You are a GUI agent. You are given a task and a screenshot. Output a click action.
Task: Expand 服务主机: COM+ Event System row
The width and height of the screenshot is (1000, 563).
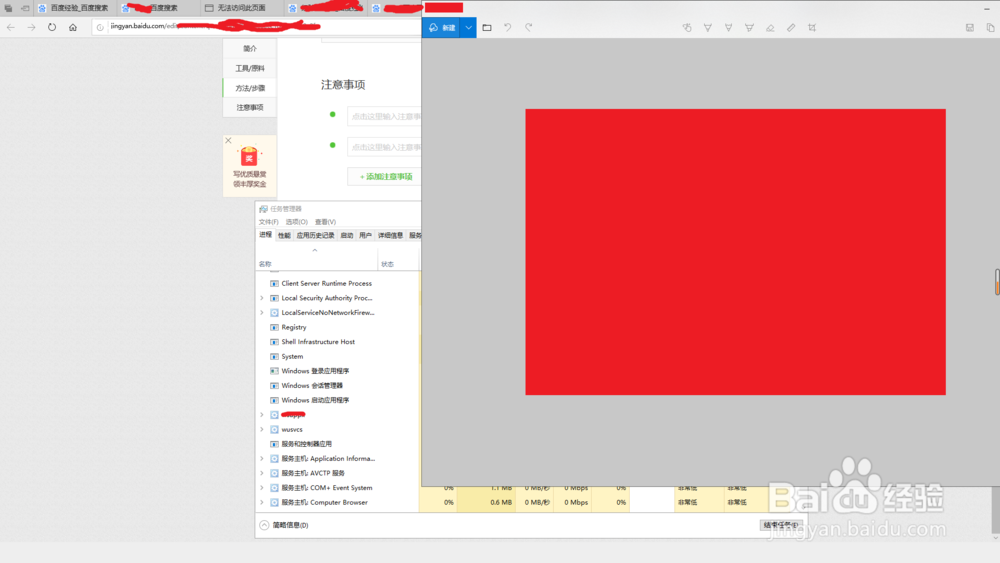pyautogui.click(x=261, y=488)
